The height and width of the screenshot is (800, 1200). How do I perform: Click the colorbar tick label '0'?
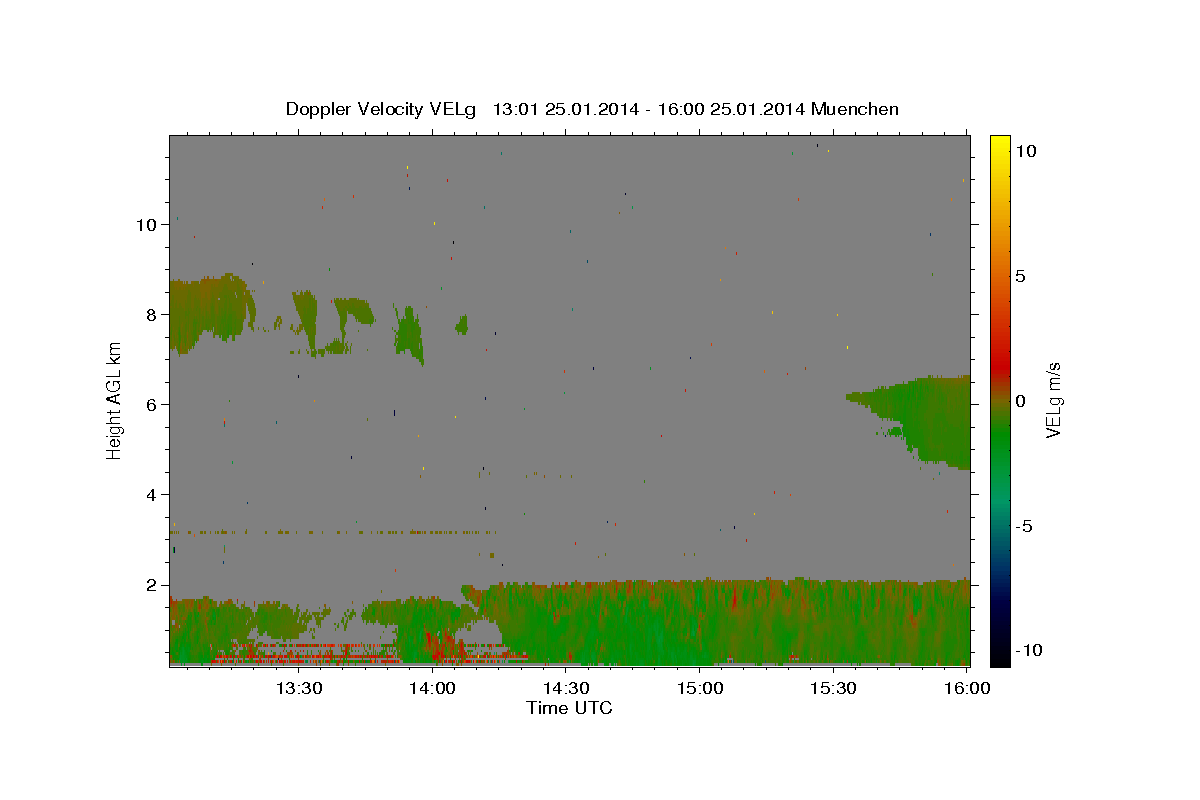point(1020,401)
